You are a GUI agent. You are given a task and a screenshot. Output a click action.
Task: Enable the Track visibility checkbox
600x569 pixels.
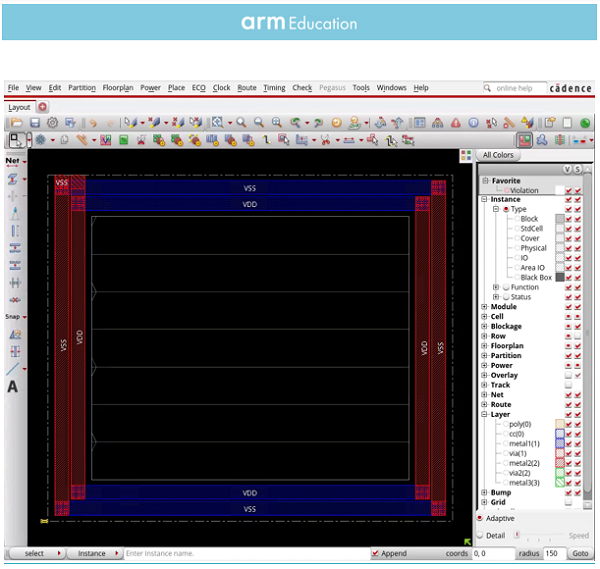pyautogui.click(x=568, y=385)
